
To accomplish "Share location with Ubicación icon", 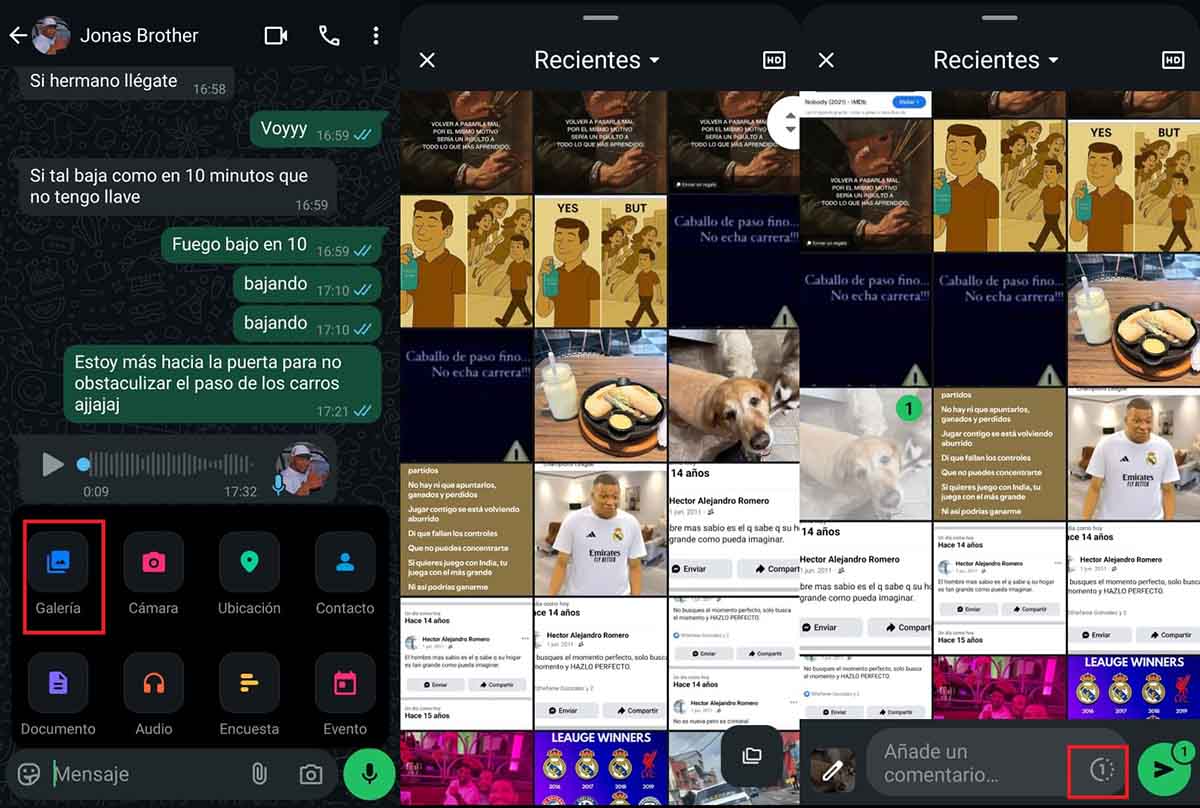I will tap(249, 575).
